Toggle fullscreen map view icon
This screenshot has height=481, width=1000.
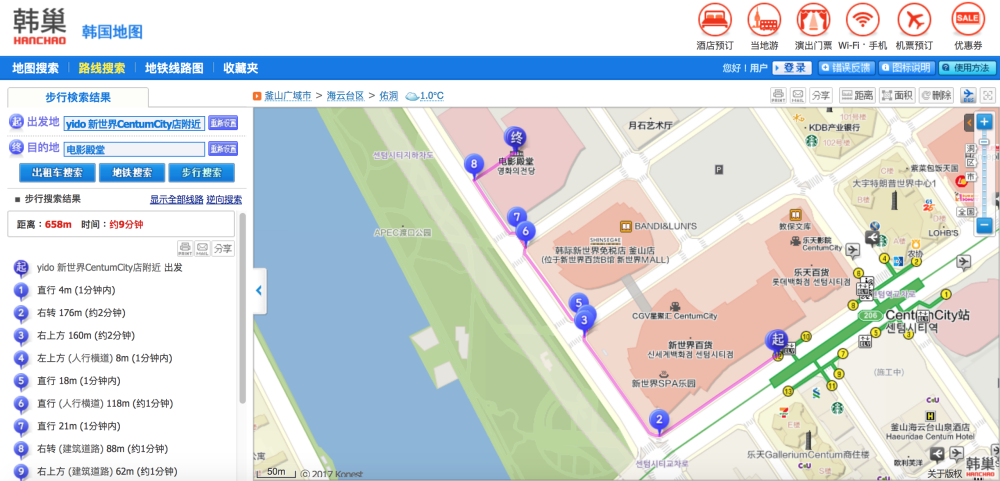click(x=987, y=96)
